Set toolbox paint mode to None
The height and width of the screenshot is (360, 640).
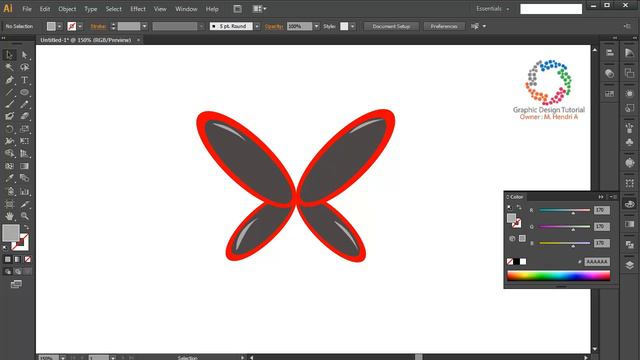[27, 259]
